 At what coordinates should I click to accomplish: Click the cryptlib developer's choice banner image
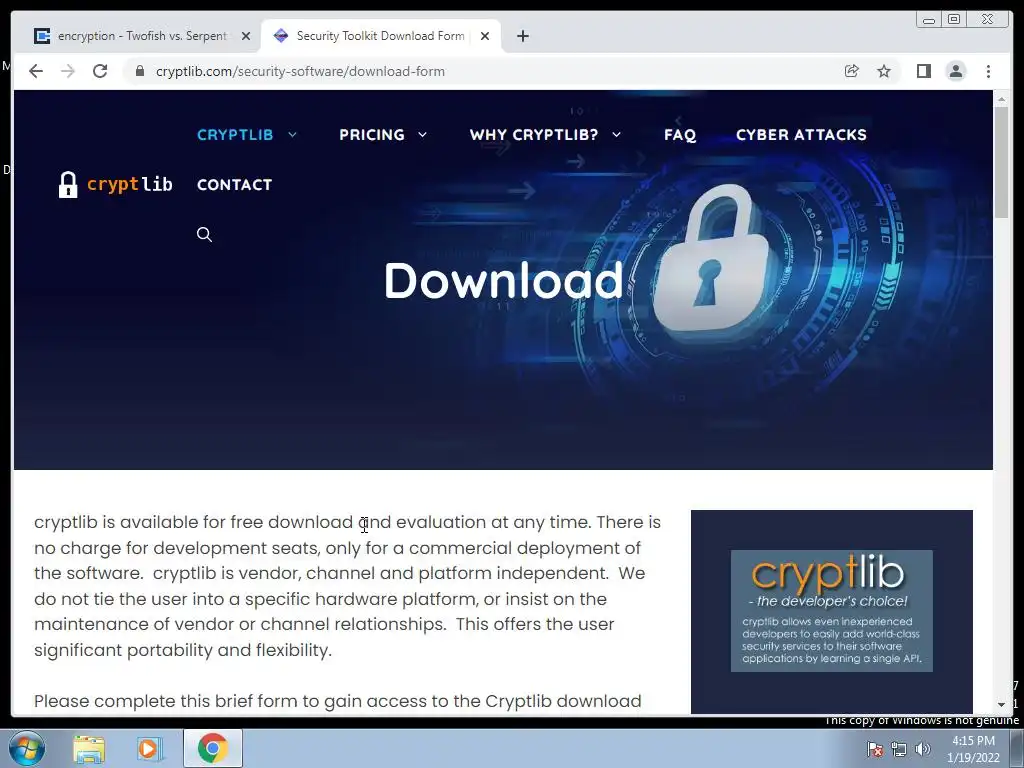pyautogui.click(x=831, y=611)
